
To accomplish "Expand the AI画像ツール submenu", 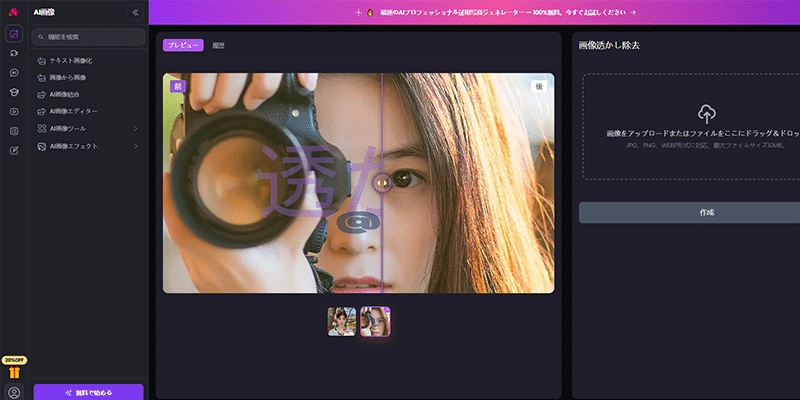I will pos(135,128).
